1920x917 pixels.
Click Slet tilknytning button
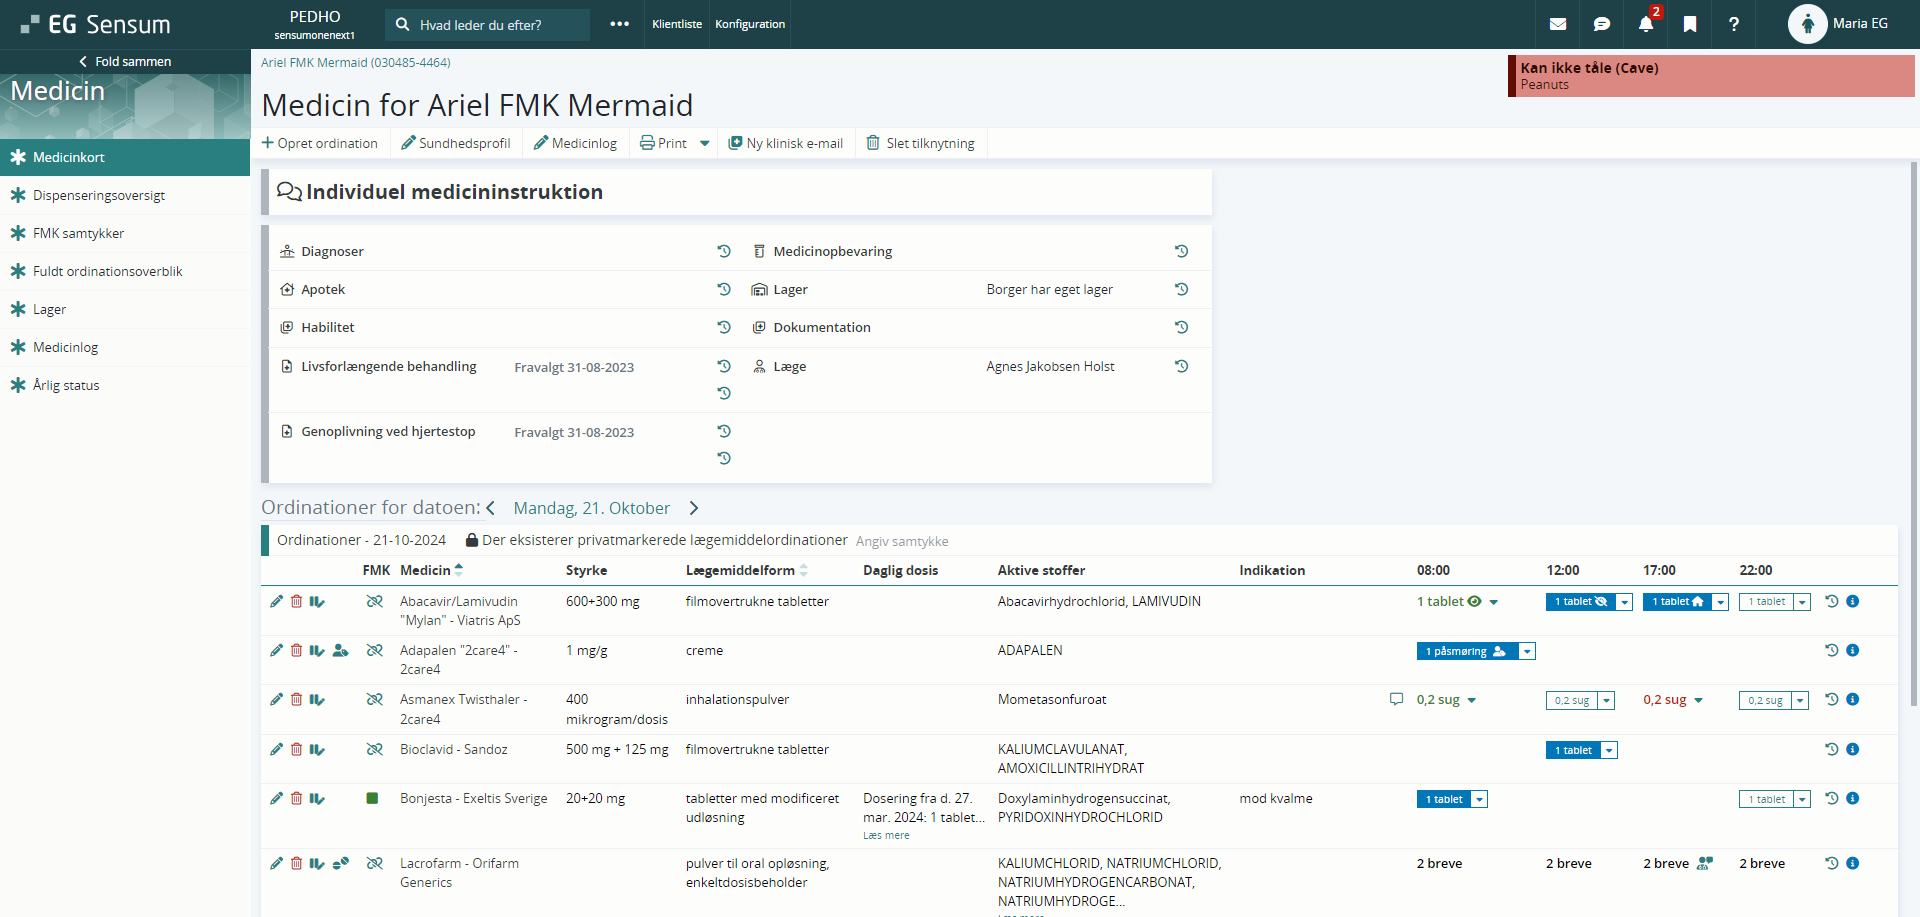coord(921,143)
